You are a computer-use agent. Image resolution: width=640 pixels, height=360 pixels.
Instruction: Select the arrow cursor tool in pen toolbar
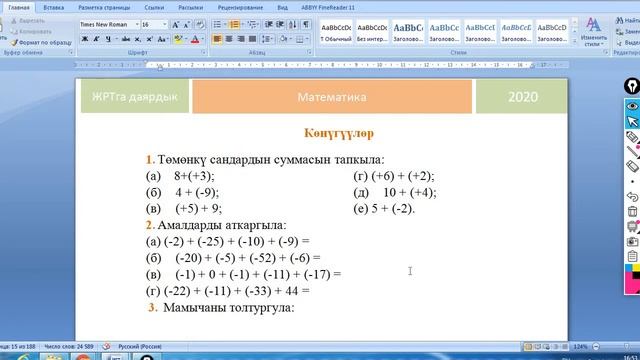coord(632,122)
